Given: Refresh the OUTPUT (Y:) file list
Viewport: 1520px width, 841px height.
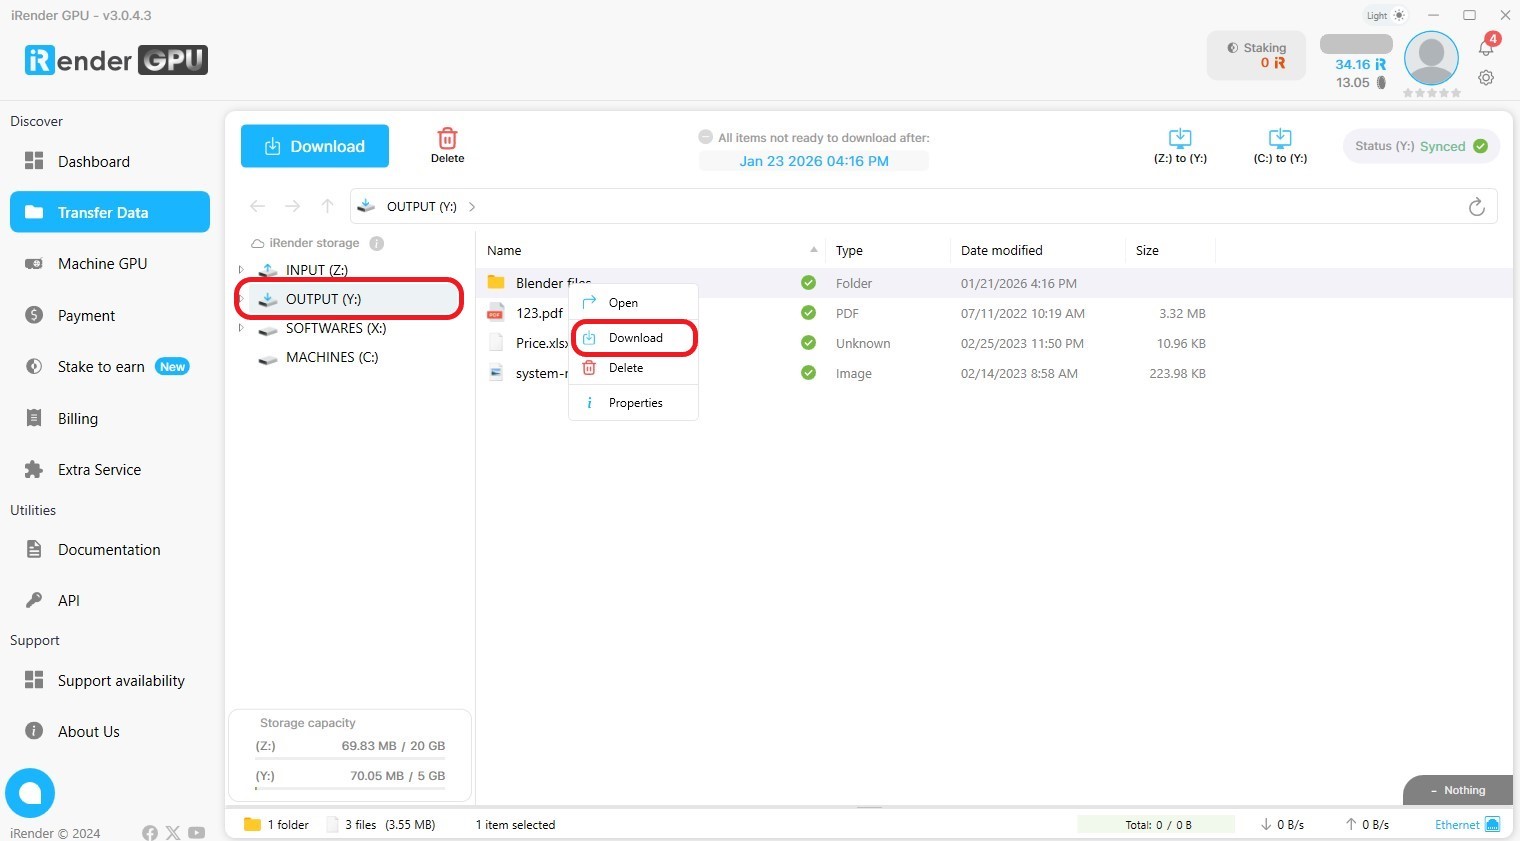Looking at the screenshot, I should (1476, 207).
